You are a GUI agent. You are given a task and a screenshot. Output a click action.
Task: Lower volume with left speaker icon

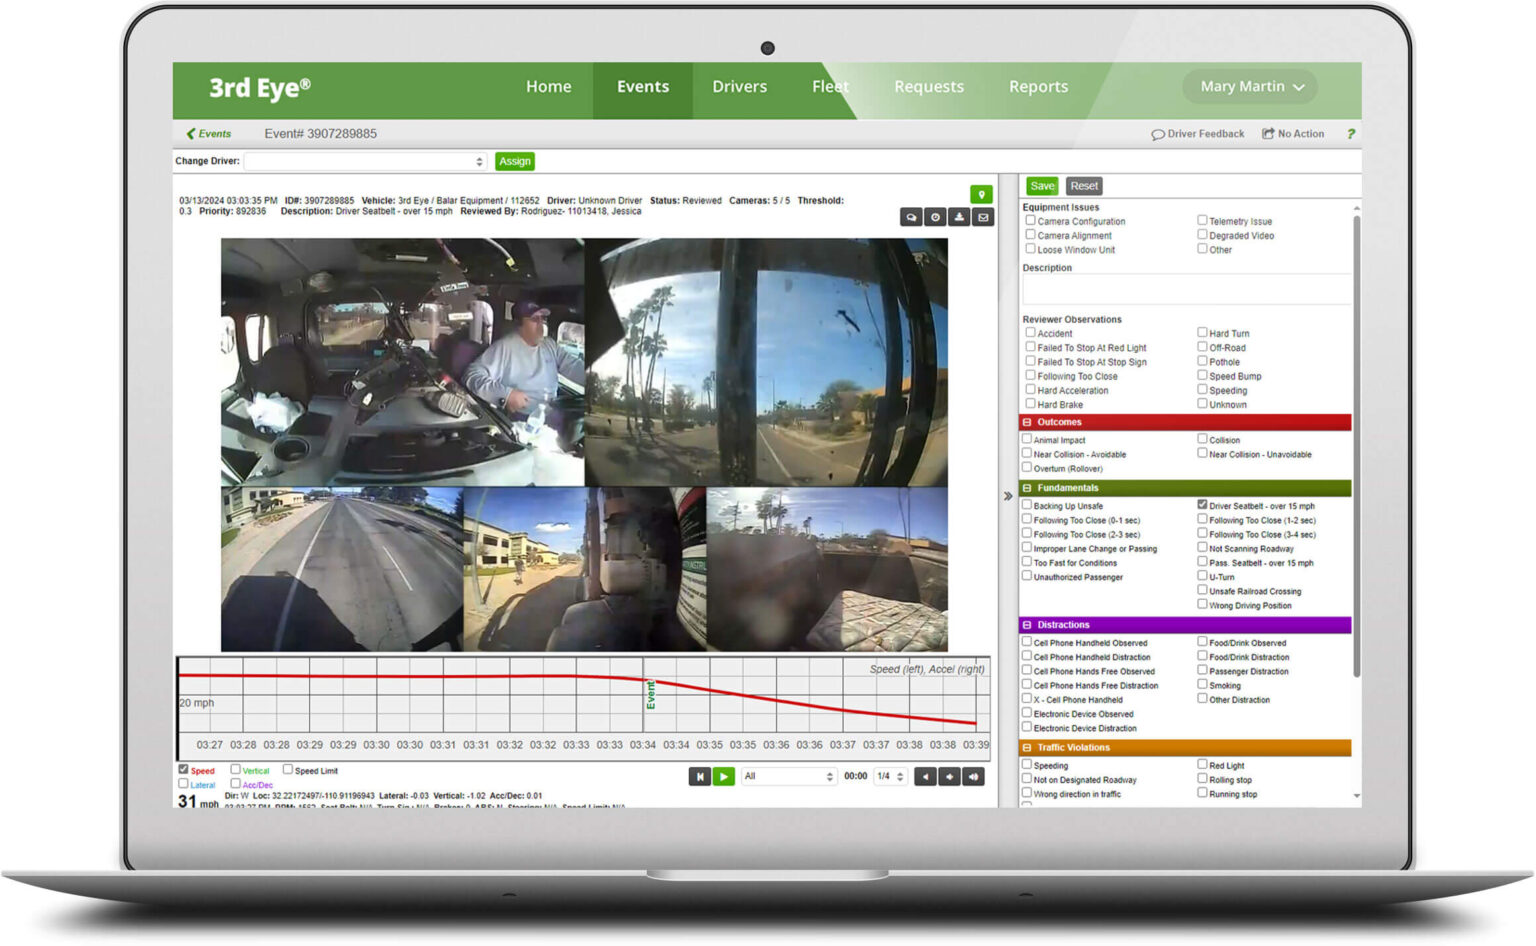coord(926,776)
